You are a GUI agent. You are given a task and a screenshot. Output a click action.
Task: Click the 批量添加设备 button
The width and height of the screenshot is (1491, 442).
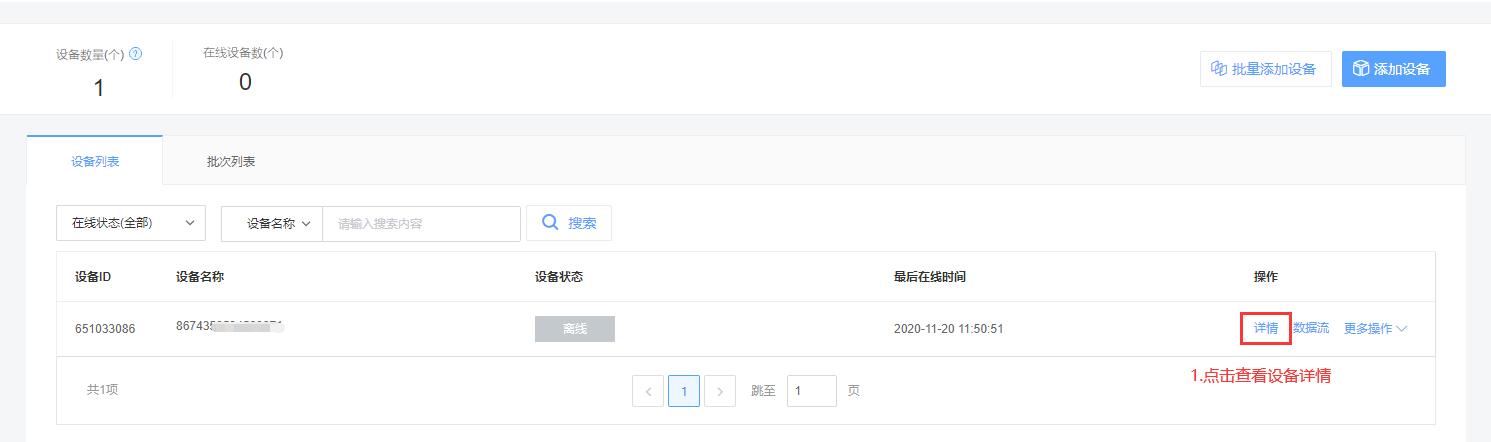tap(1265, 69)
